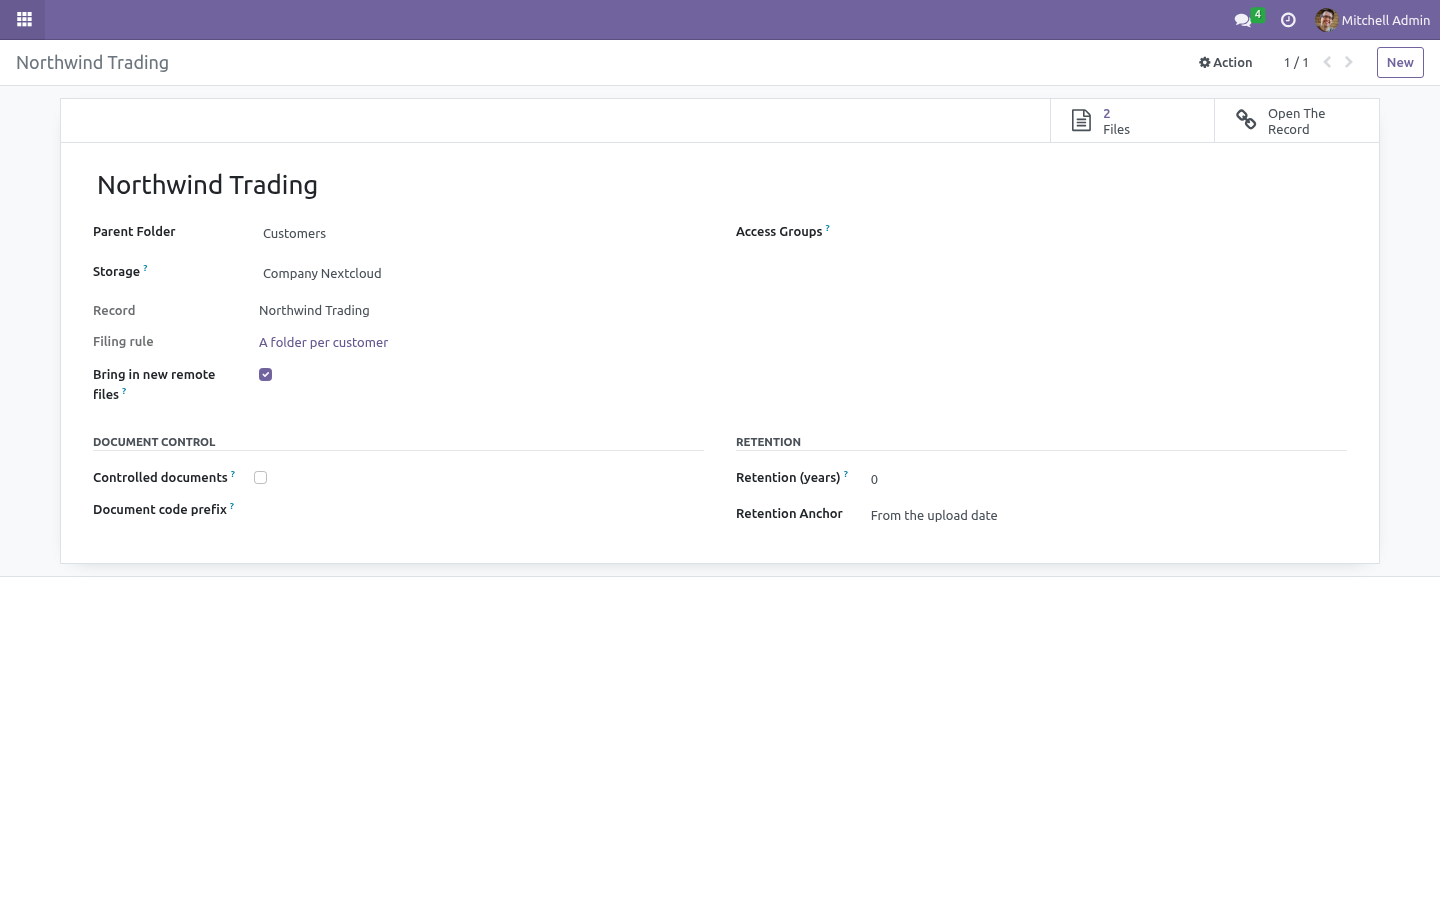Click the link chain icon
This screenshot has height=900, width=1440.
click(1246, 120)
